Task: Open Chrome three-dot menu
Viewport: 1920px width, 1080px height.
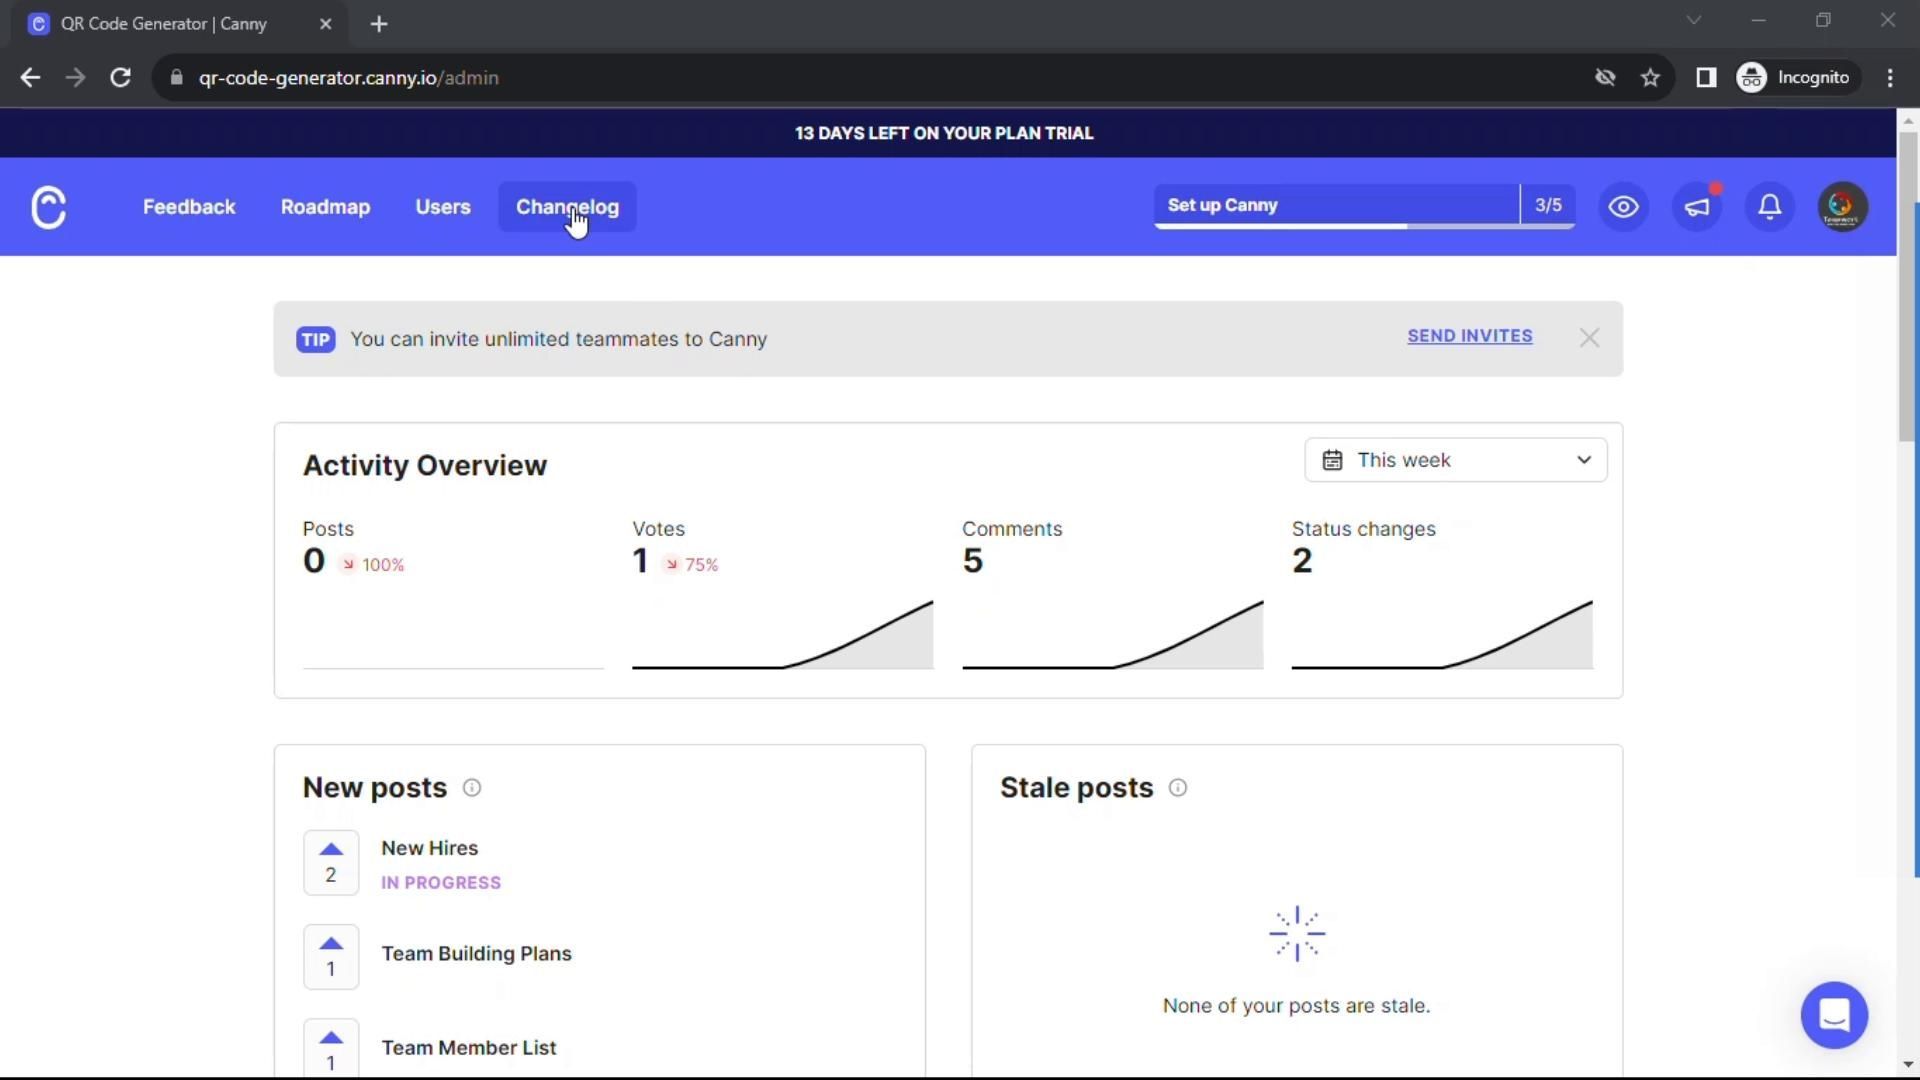Action: [1889, 78]
